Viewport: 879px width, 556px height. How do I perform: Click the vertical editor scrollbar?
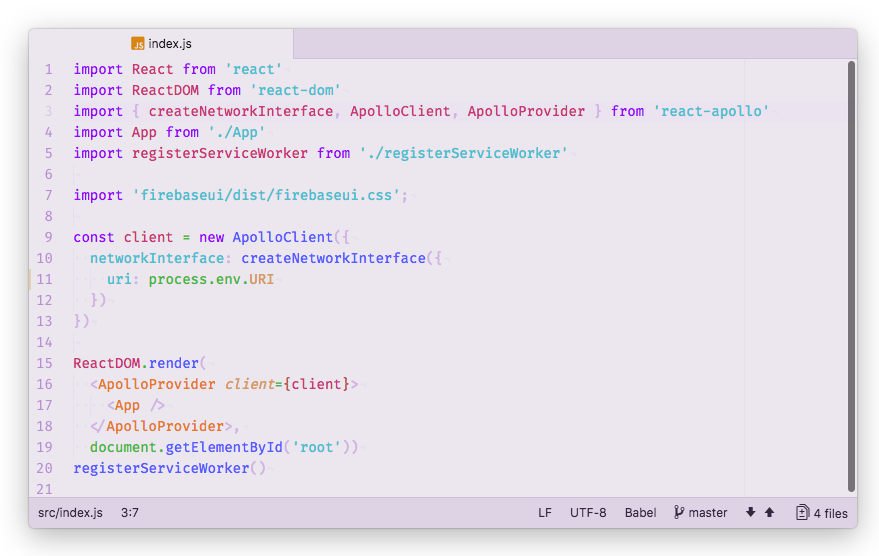(851, 276)
